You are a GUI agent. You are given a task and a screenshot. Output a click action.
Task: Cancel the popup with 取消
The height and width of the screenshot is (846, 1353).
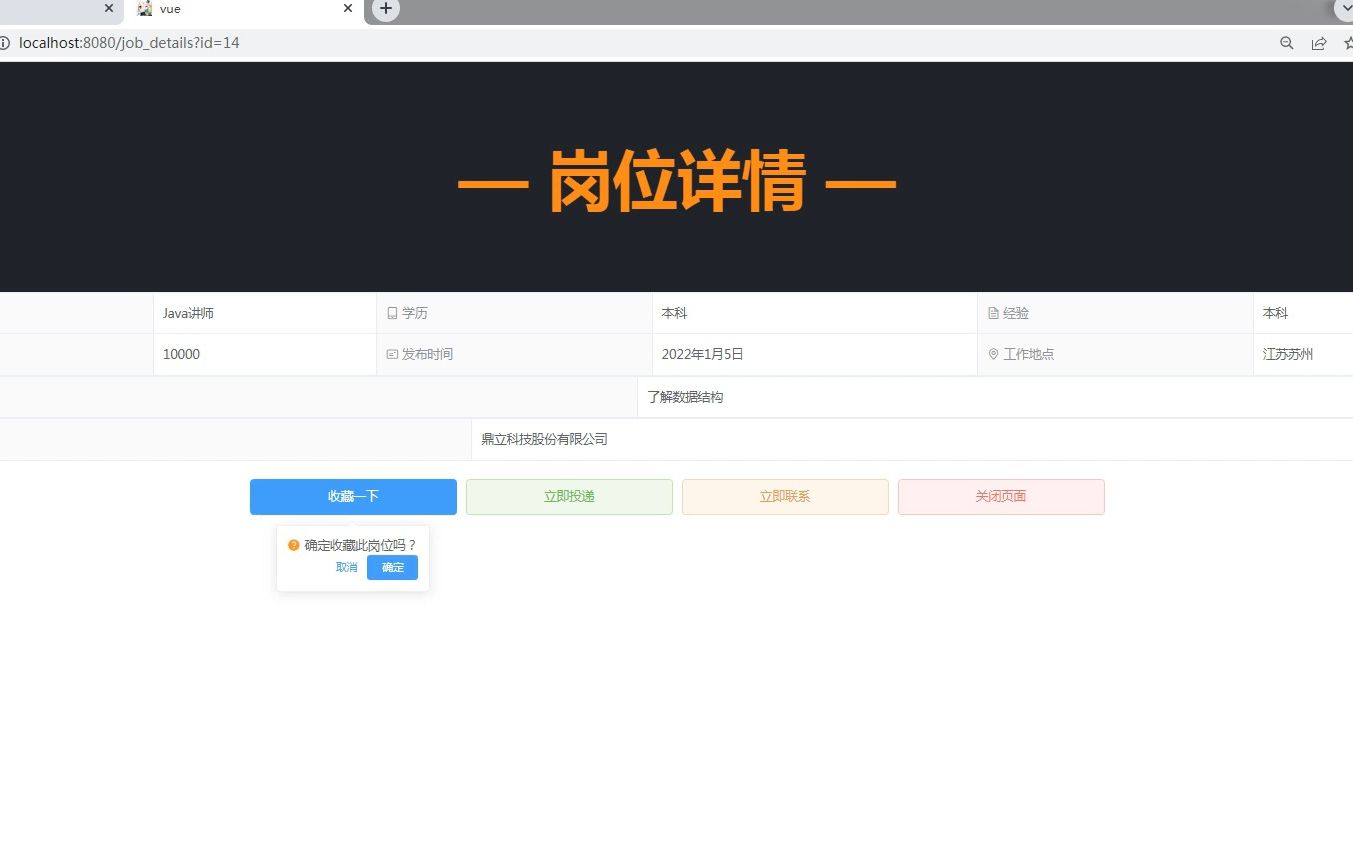tap(346, 568)
